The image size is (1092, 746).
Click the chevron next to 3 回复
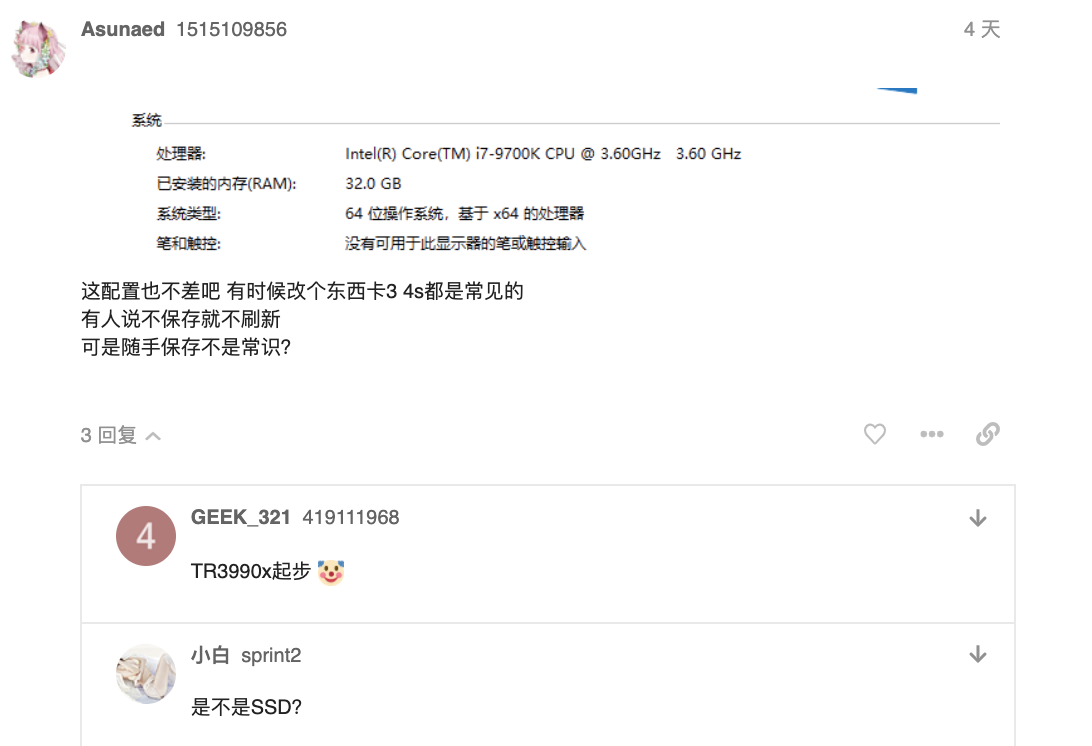tap(153, 437)
